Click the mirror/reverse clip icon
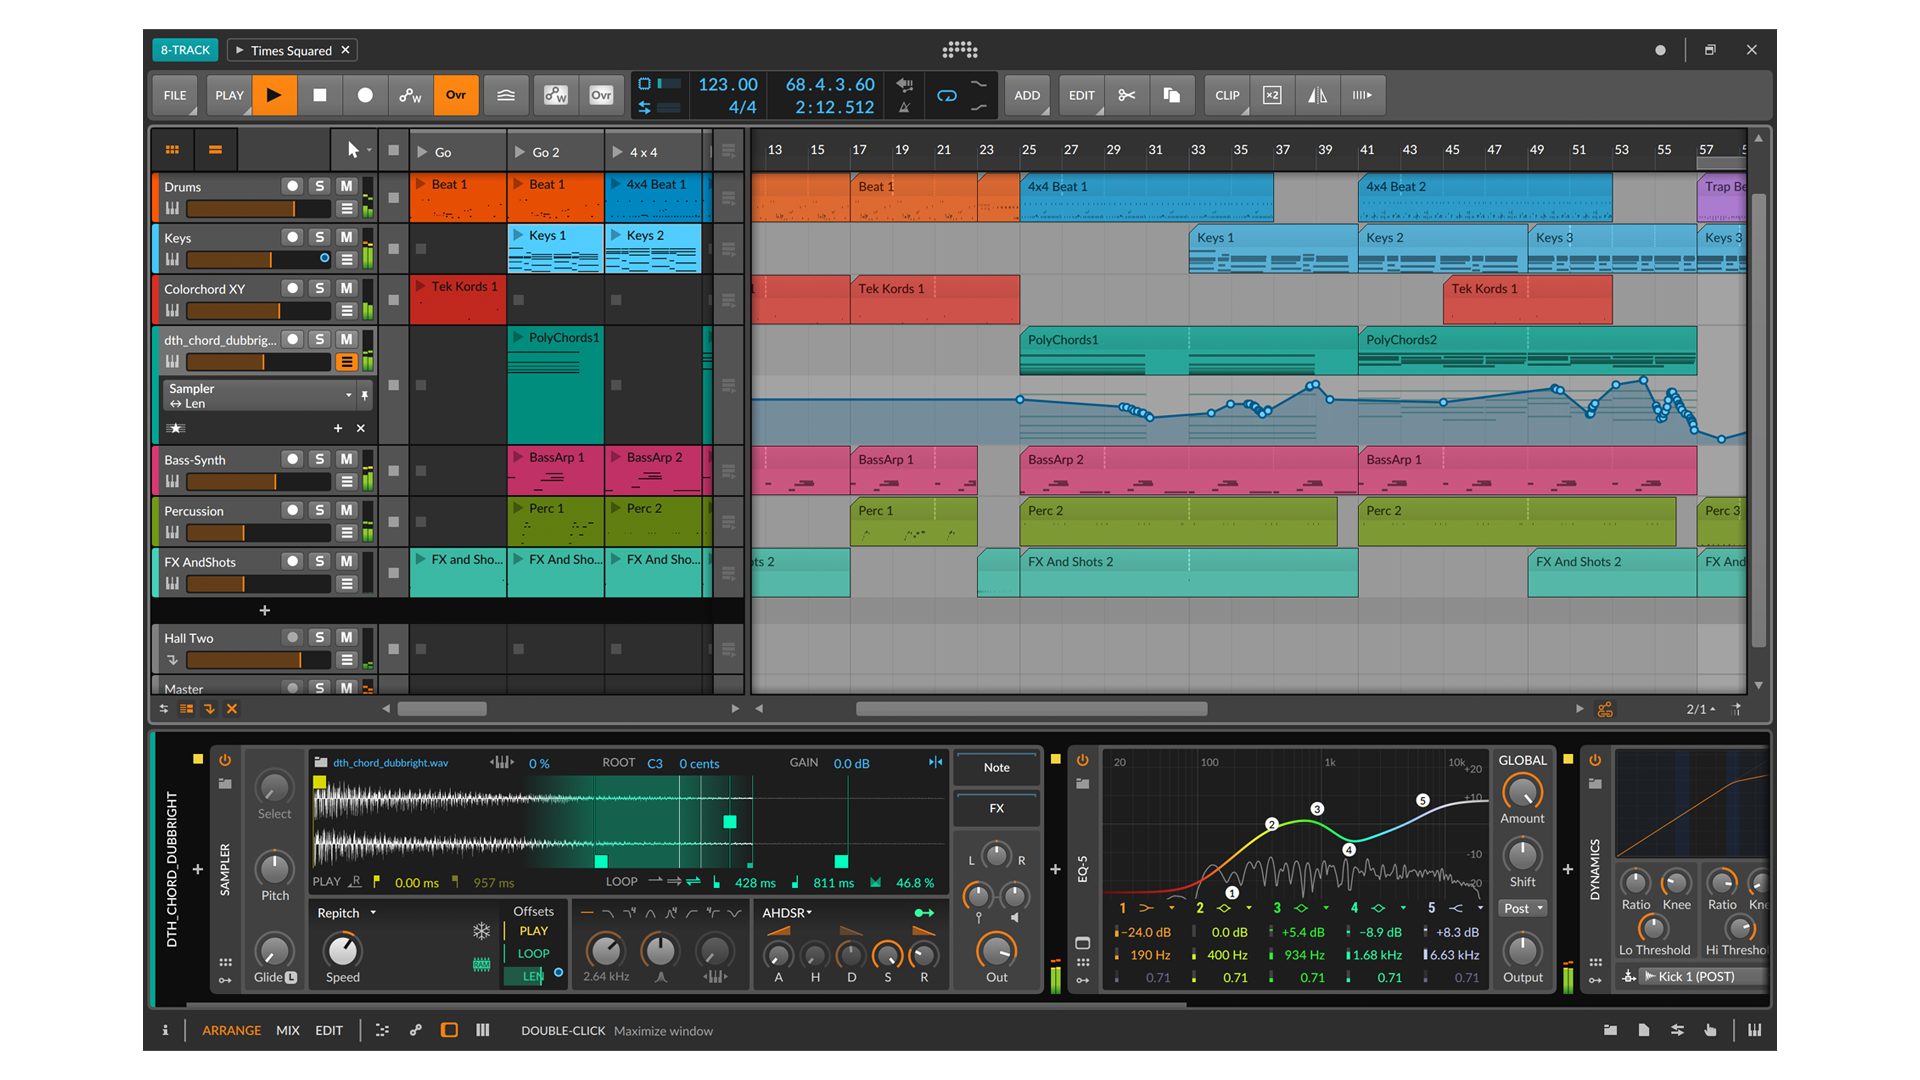Viewport: 1920px width, 1080px height. coord(1317,95)
